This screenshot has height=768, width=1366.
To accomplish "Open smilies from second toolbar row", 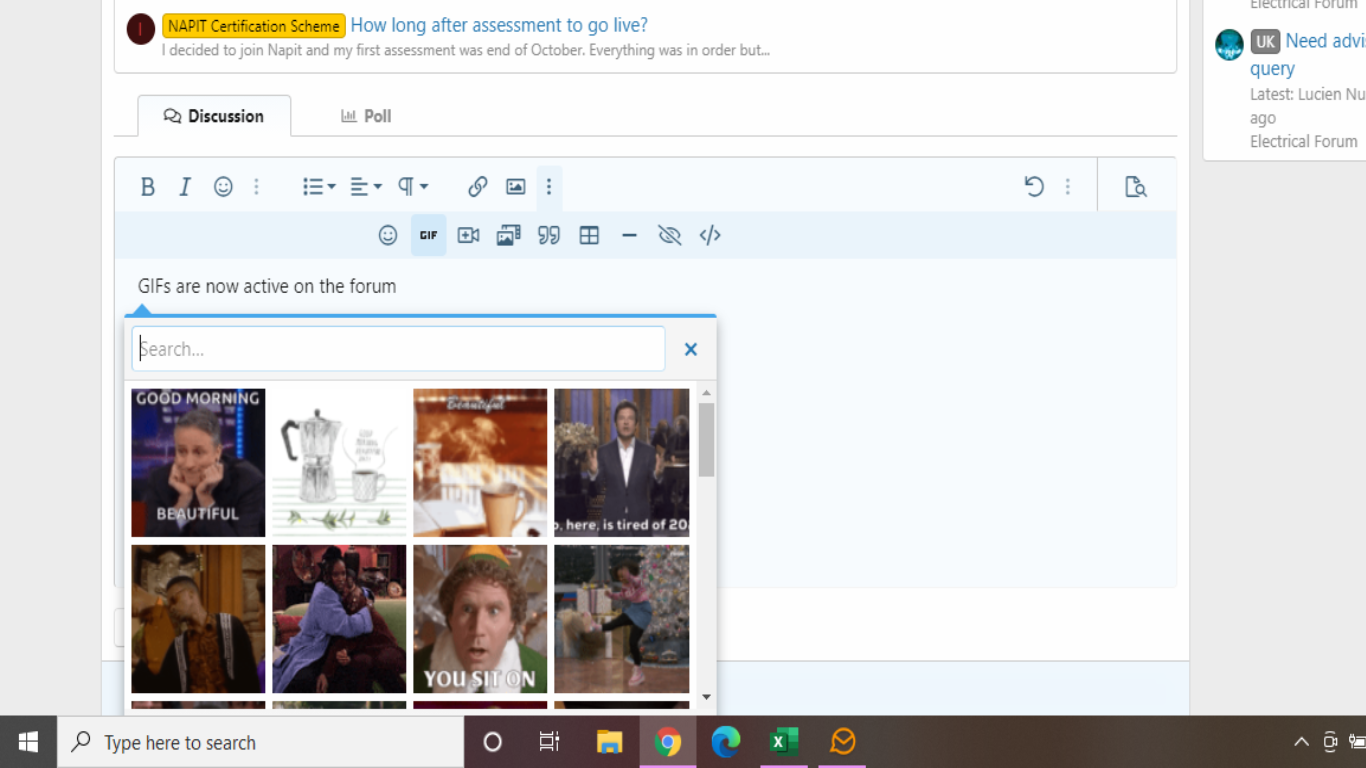I will pyautogui.click(x=388, y=235).
